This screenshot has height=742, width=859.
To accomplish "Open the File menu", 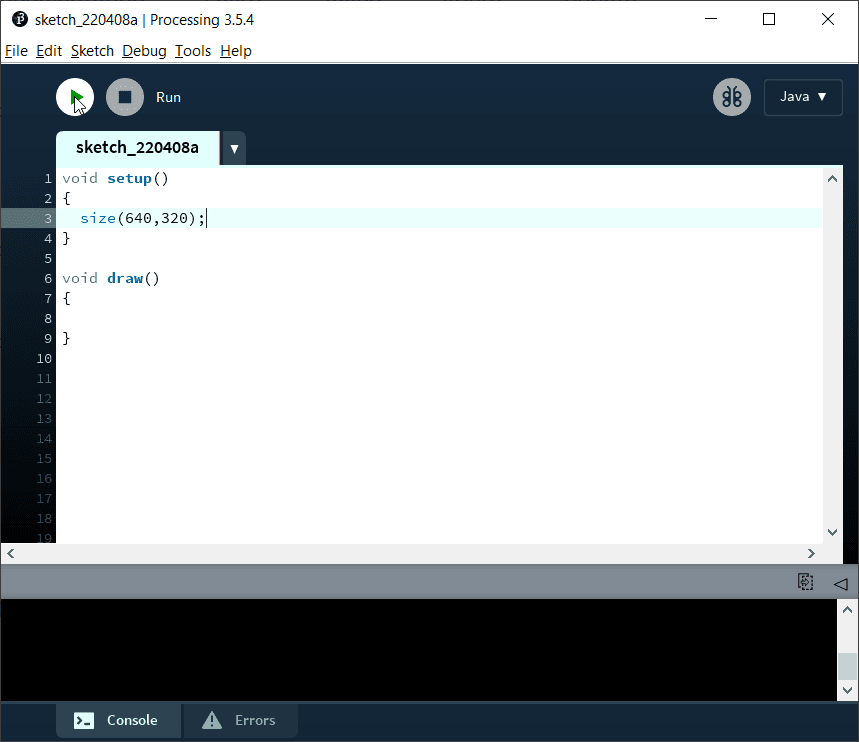I will click(16, 51).
